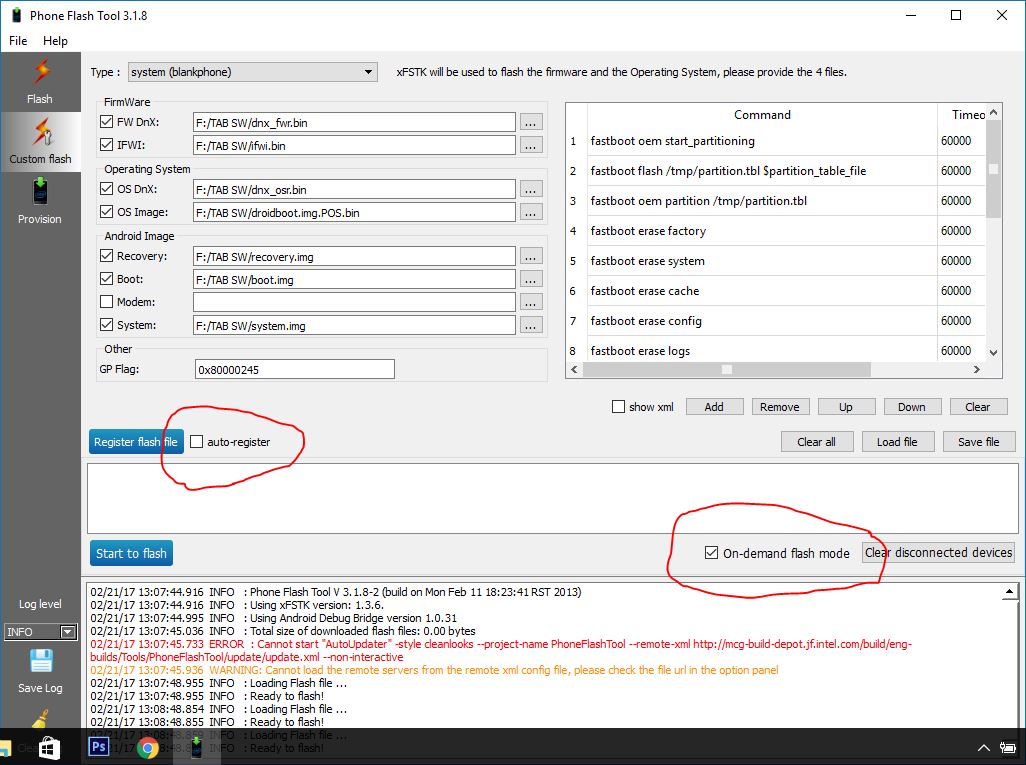This screenshot has width=1026, height=765.
Task: Move command Up button
Action: coord(846,407)
